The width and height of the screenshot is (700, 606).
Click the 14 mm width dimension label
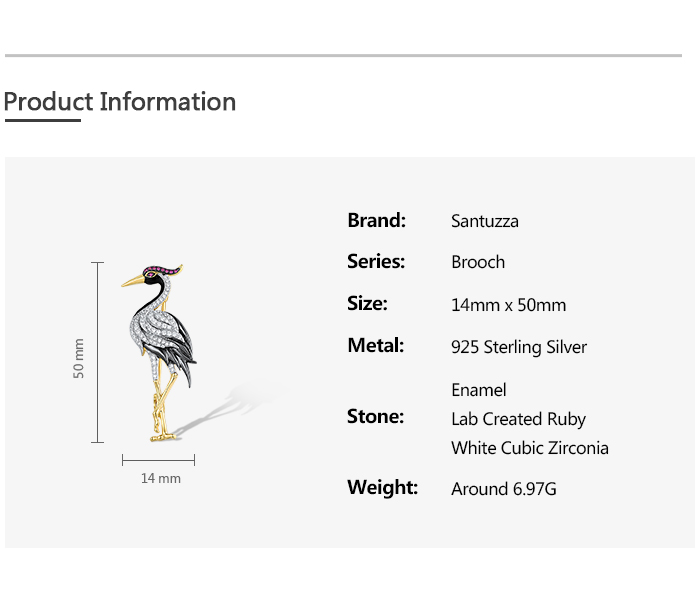(x=160, y=478)
